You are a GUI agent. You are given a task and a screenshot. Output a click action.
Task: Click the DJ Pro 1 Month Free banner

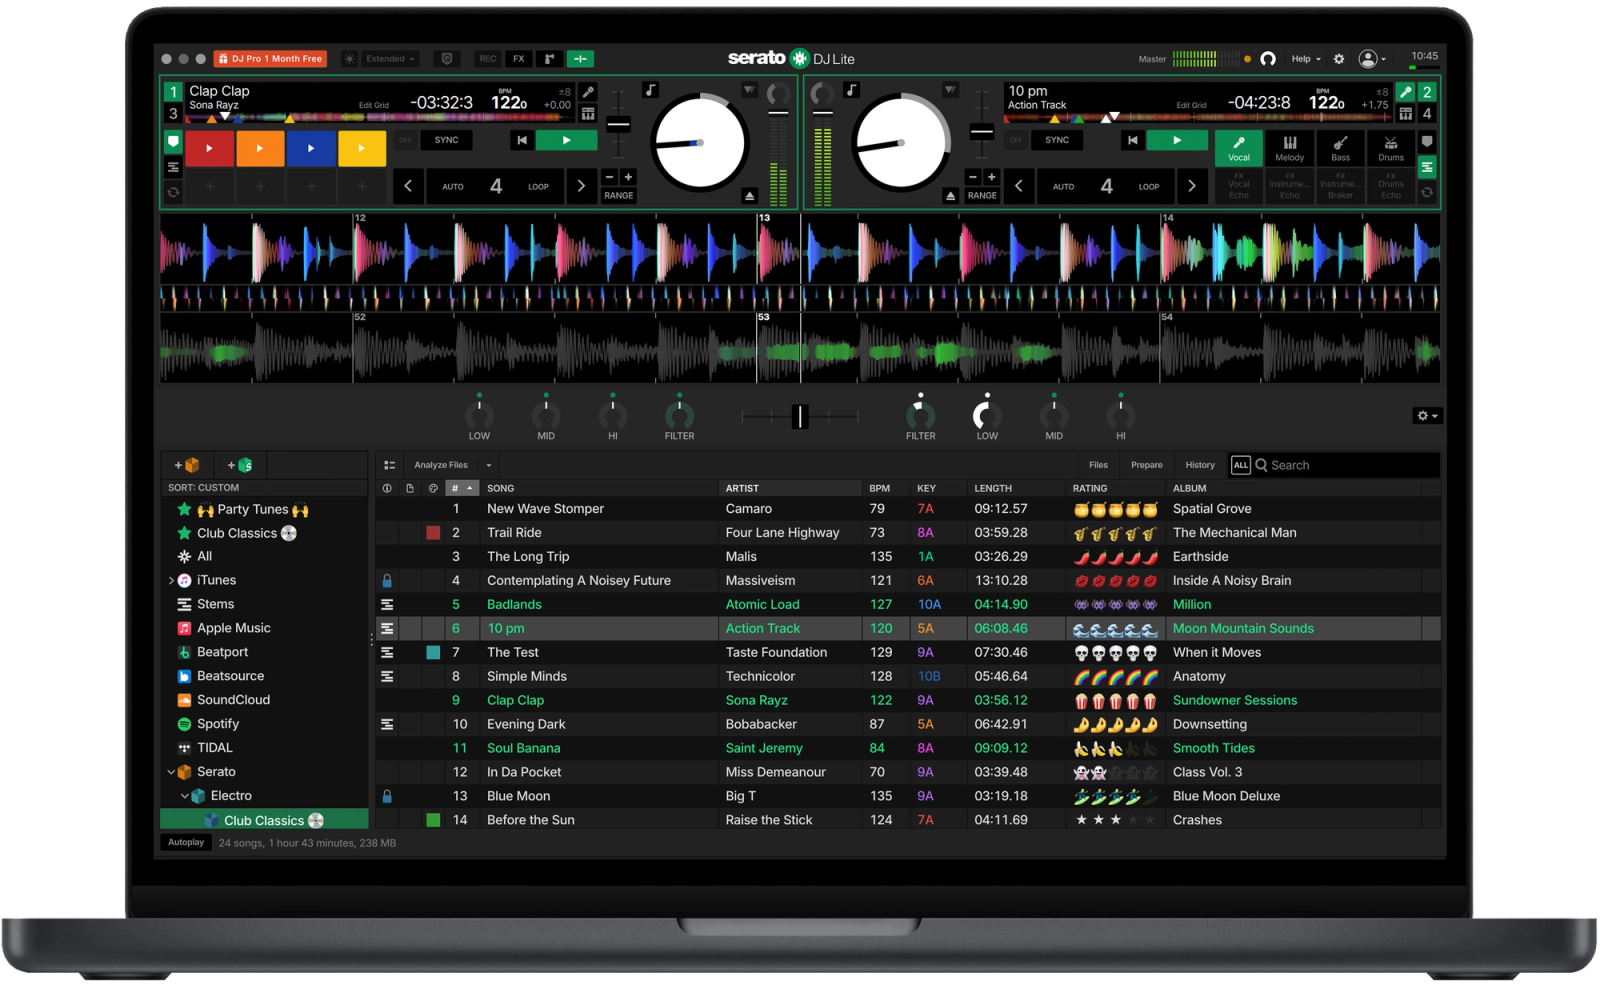coord(270,58)
